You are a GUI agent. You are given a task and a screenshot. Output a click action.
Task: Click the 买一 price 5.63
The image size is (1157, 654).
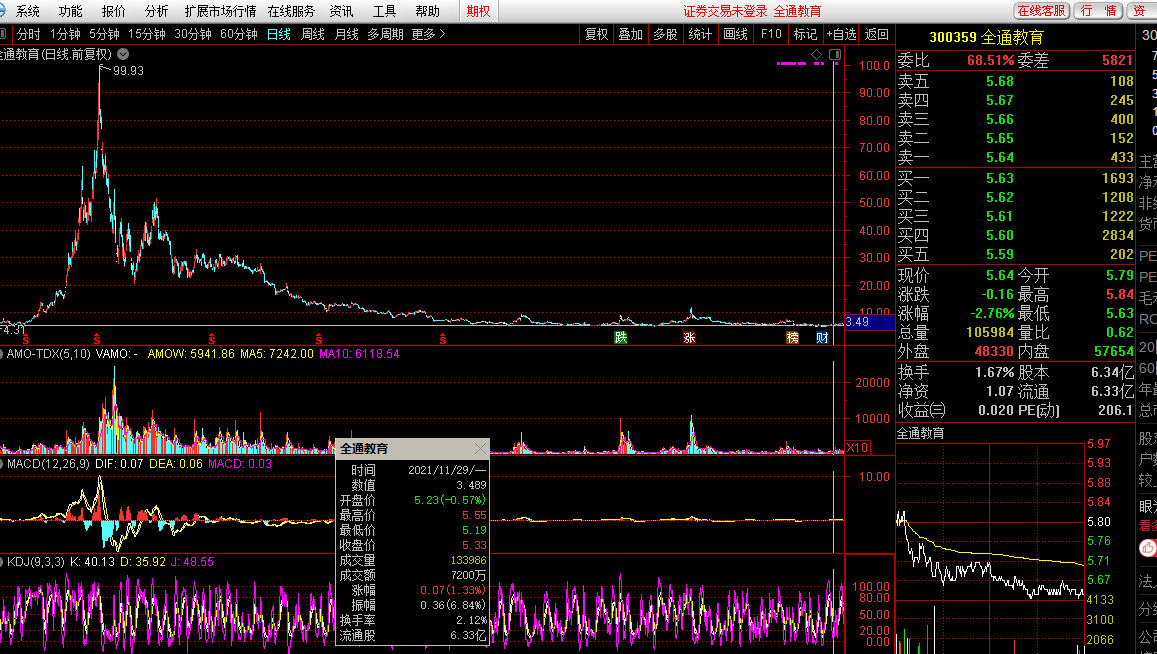tap(1000, 178)
